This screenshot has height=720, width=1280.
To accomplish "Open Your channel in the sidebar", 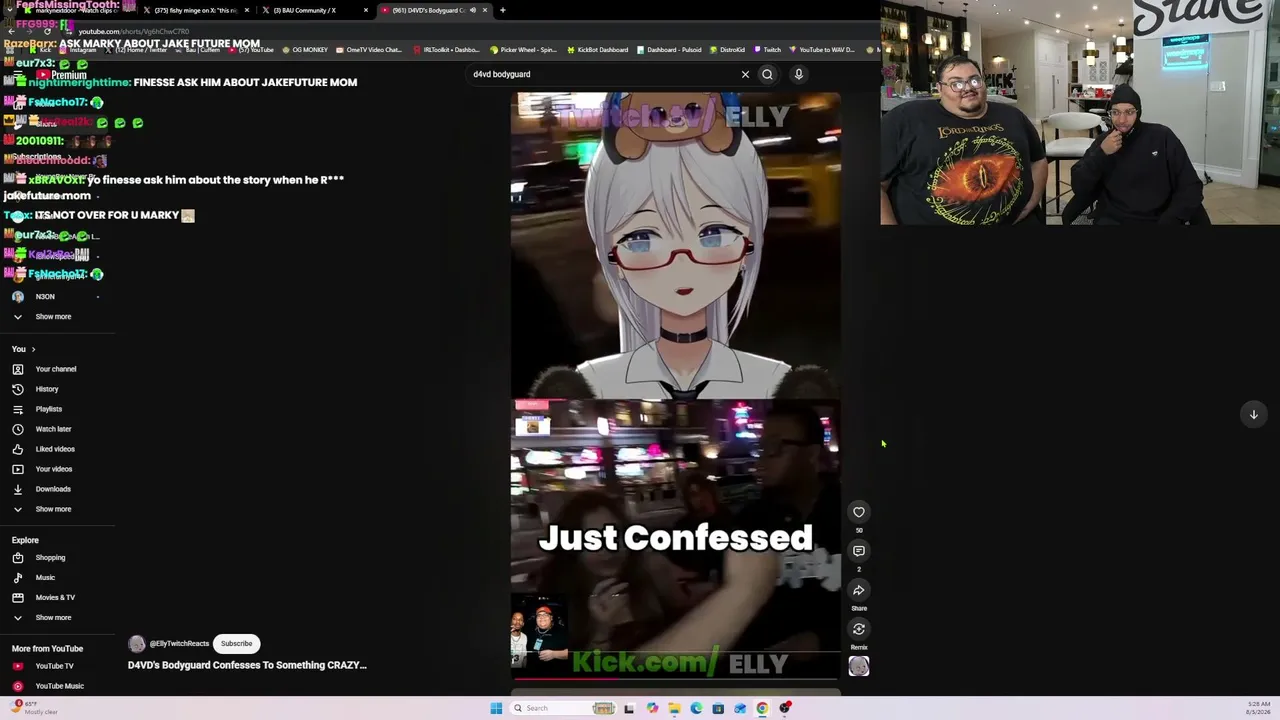I will [56, 369].
